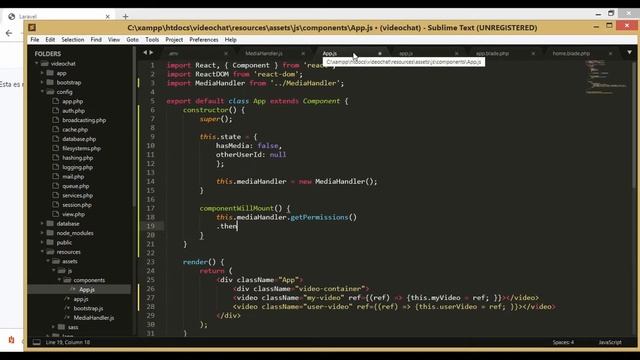
Task: Switch to the .env tab
Action: pyautogui.click(x=173, y=53)
